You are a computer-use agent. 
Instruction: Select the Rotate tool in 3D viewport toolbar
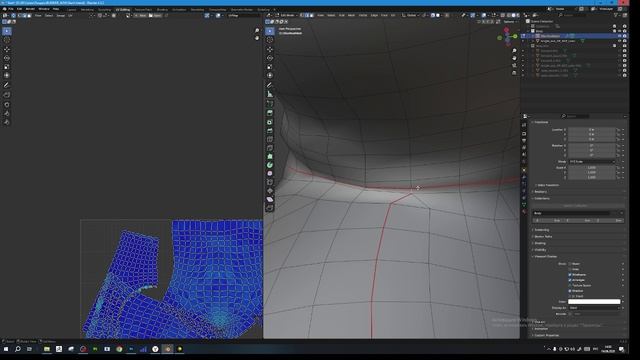pos(270,58)
